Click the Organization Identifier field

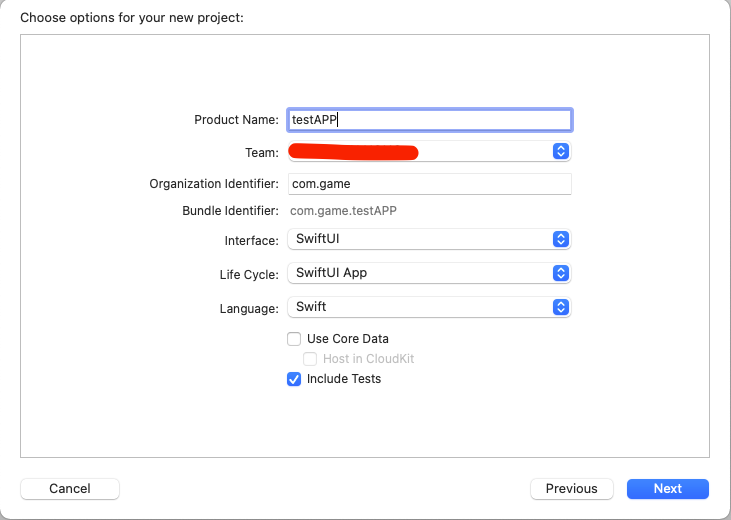pos(429,184)
